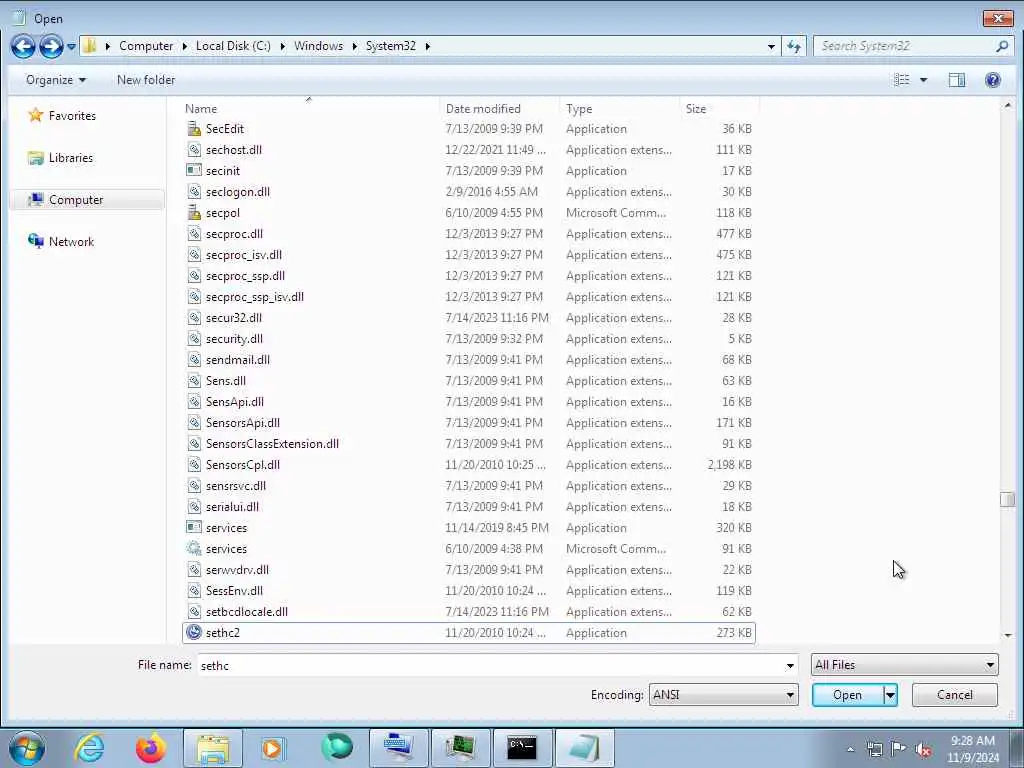Click the System32 breadcrumb

pos(391,46)
